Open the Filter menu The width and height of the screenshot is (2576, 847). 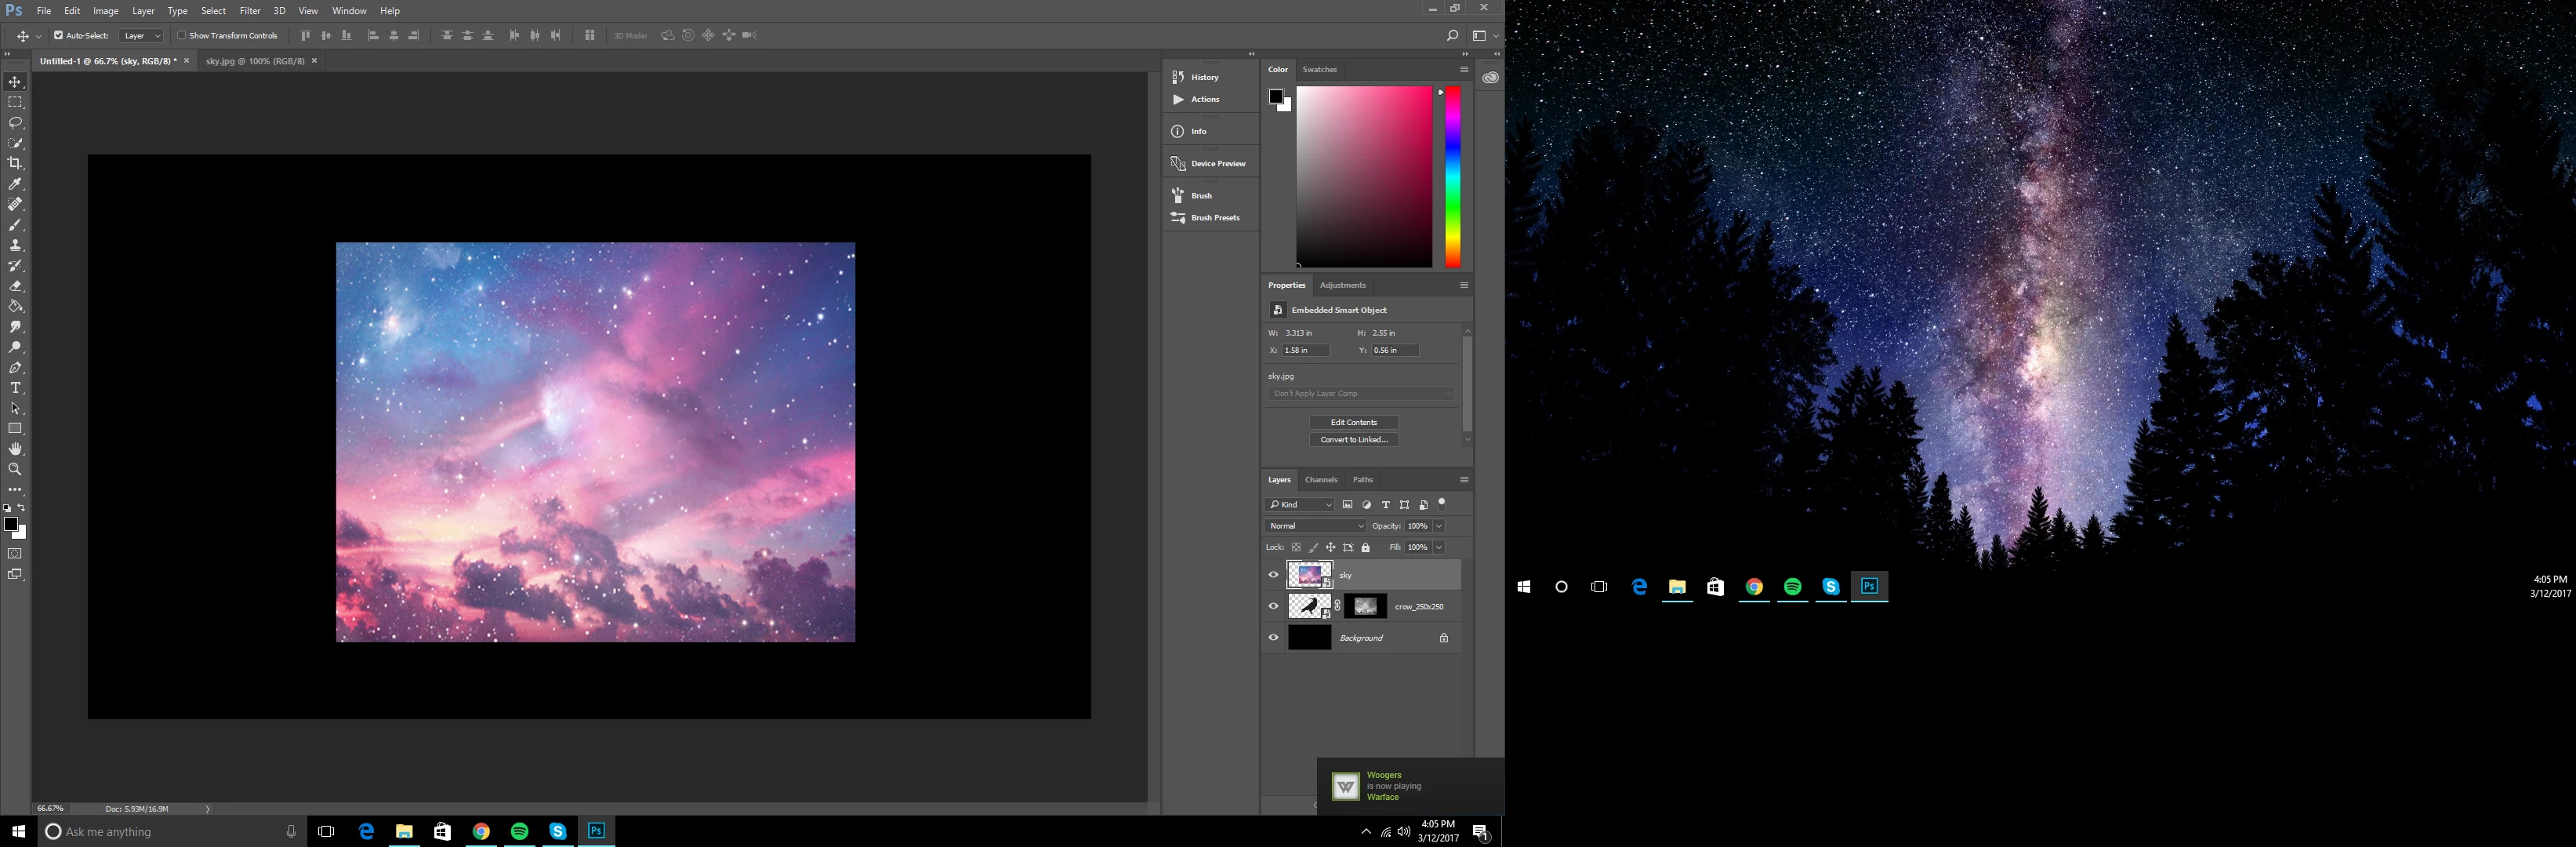coord(250,11)
